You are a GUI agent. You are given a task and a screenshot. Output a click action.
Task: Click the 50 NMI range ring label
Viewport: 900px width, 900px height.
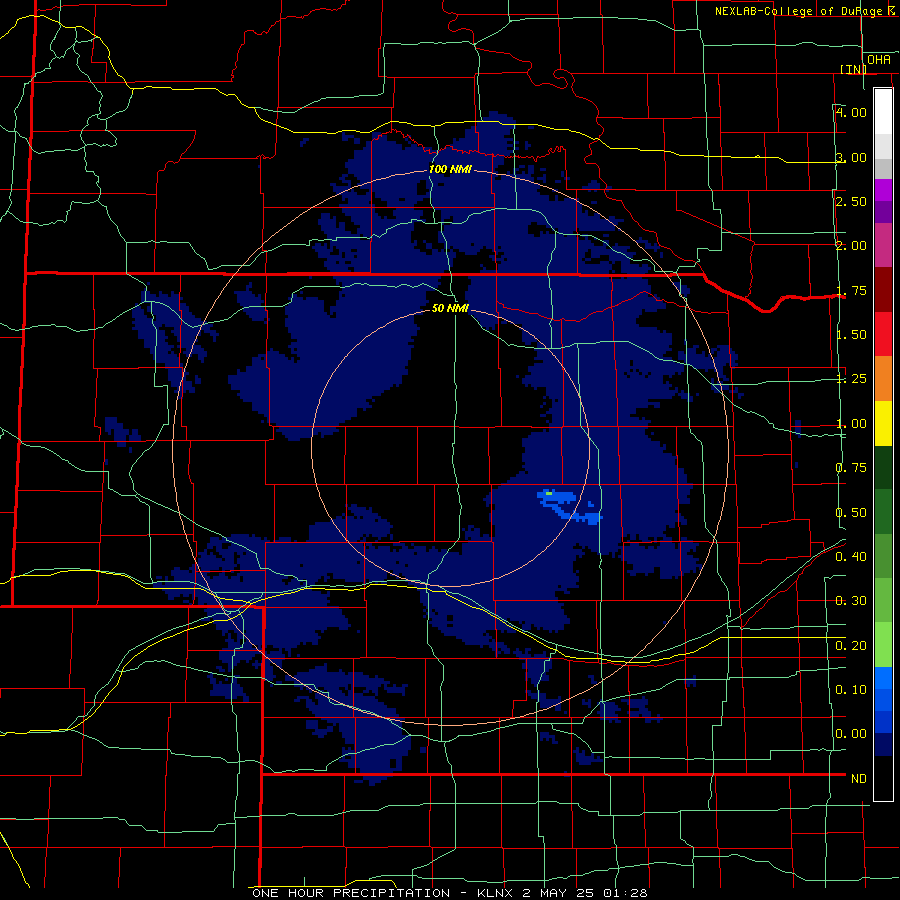[x=451, y=308]
